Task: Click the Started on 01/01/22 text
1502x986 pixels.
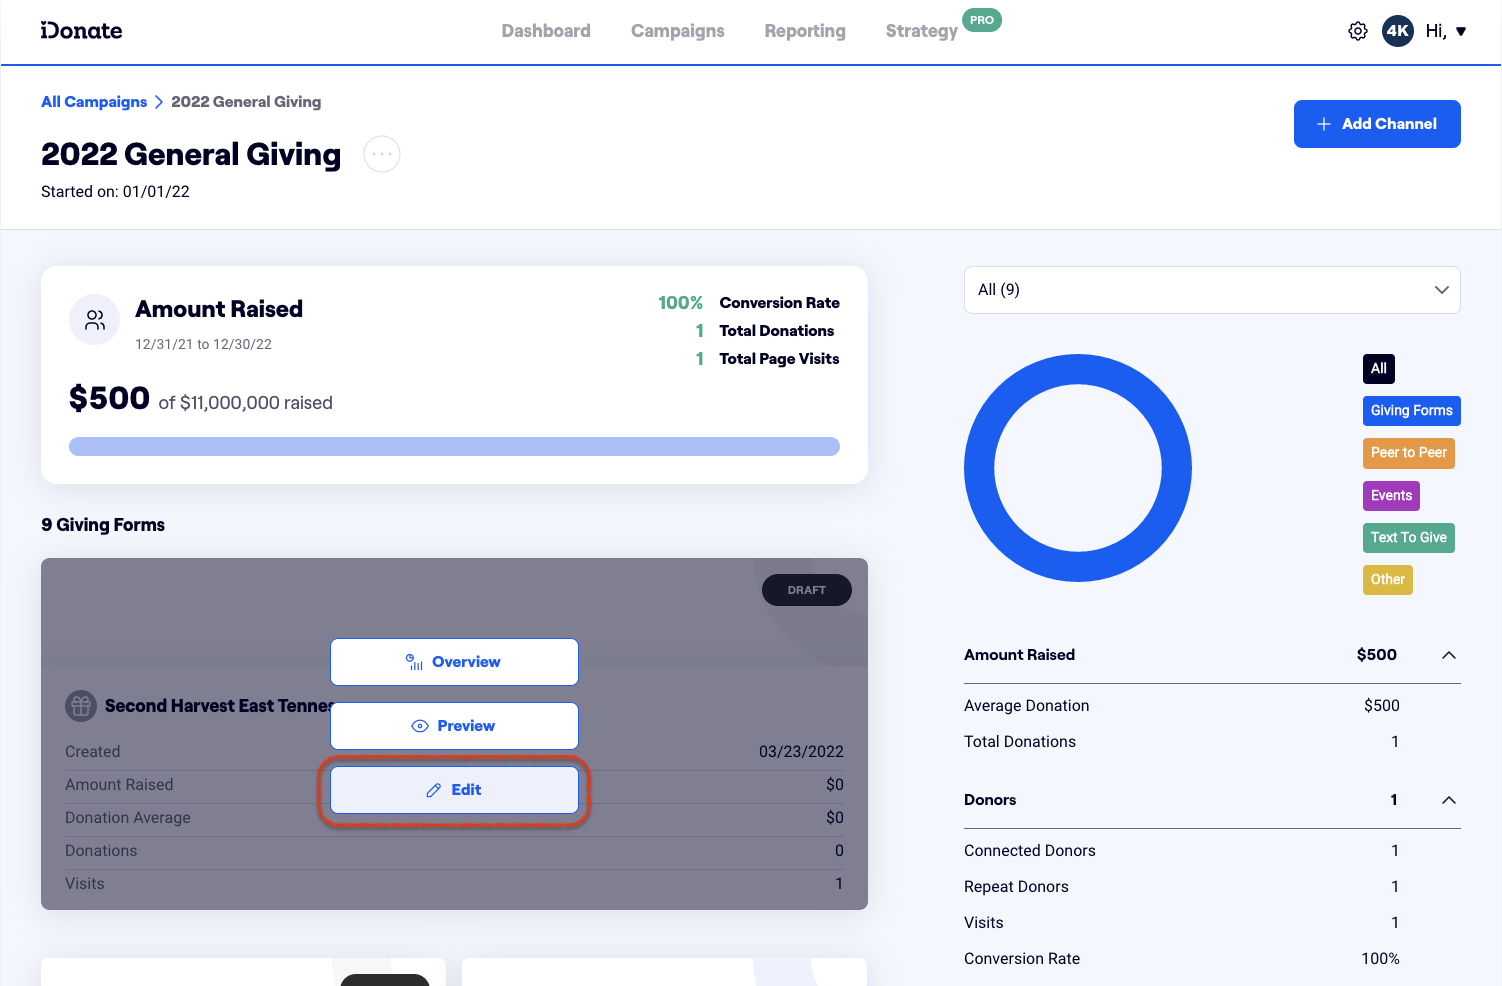Action: pyautogui.click(x=115, y=192)
